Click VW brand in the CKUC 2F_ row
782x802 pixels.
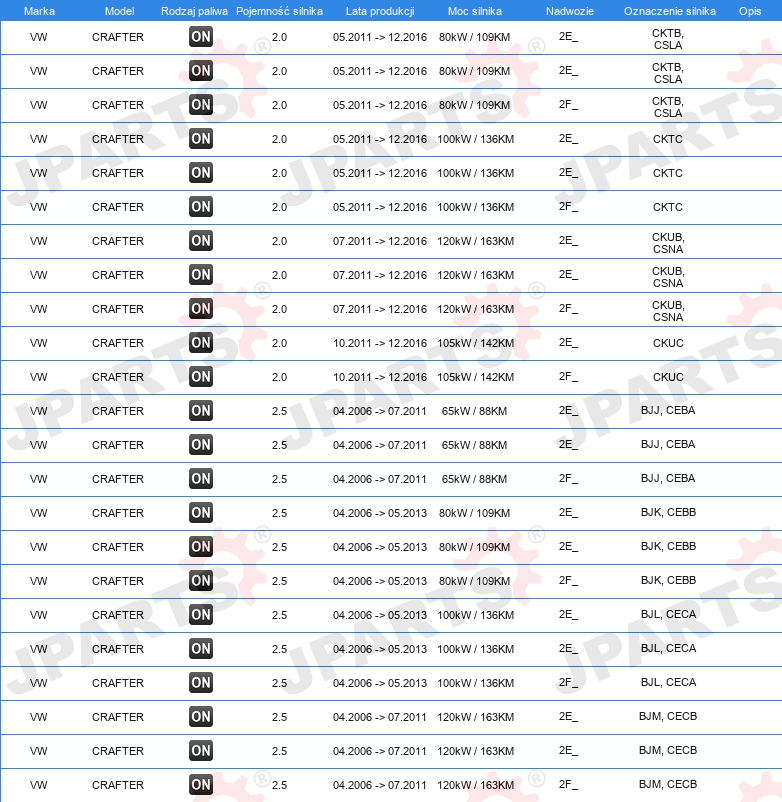point(38,377)
